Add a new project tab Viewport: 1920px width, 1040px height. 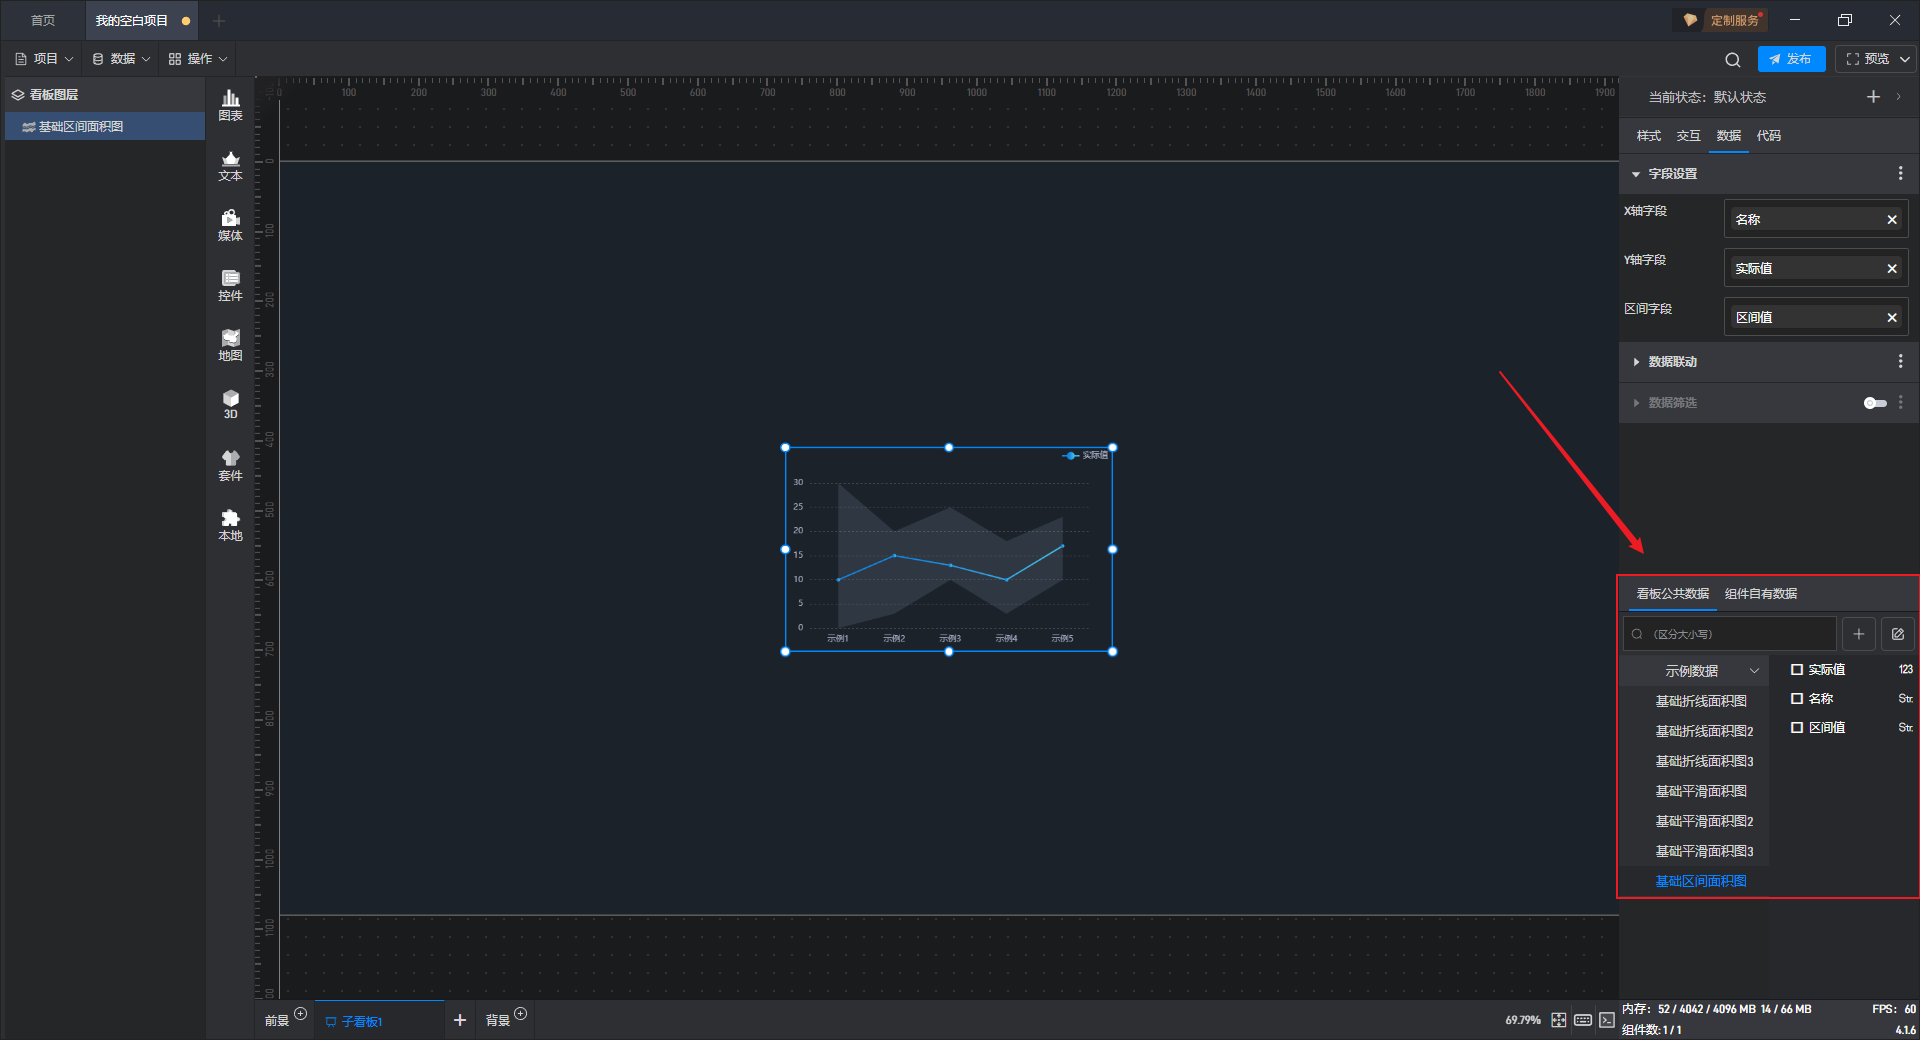coord(219,21)
